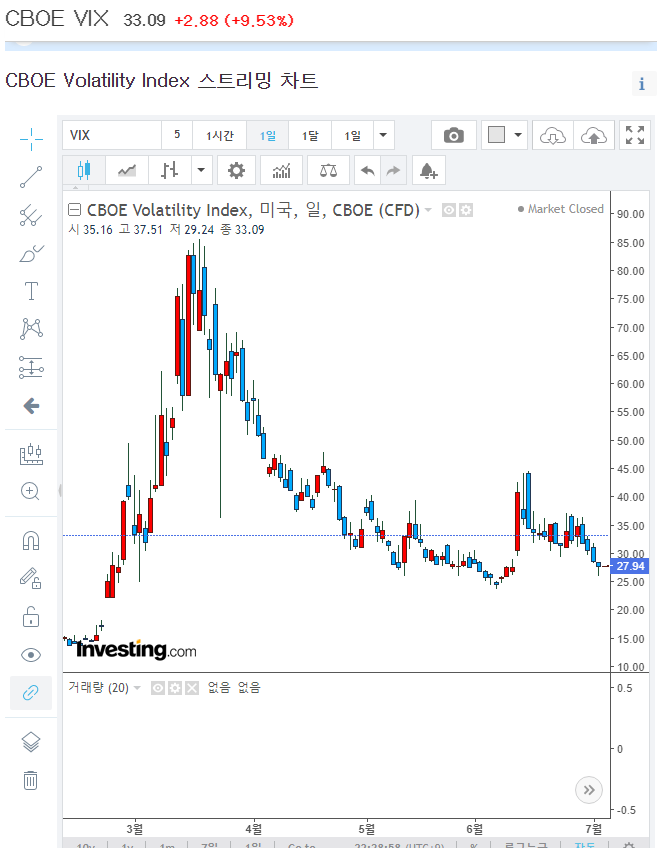Toggle stay in drawing mode pencil-lock
This screenshot has height=848, width=657.
31,578
